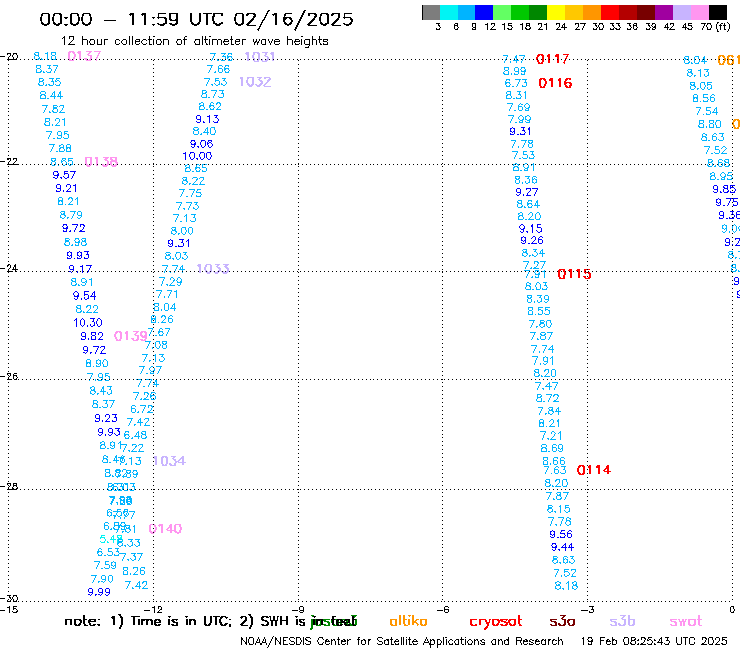Click the 'NOAA/NESDIS Center for Satellite Applications and Research' credit

pos(402,641)
